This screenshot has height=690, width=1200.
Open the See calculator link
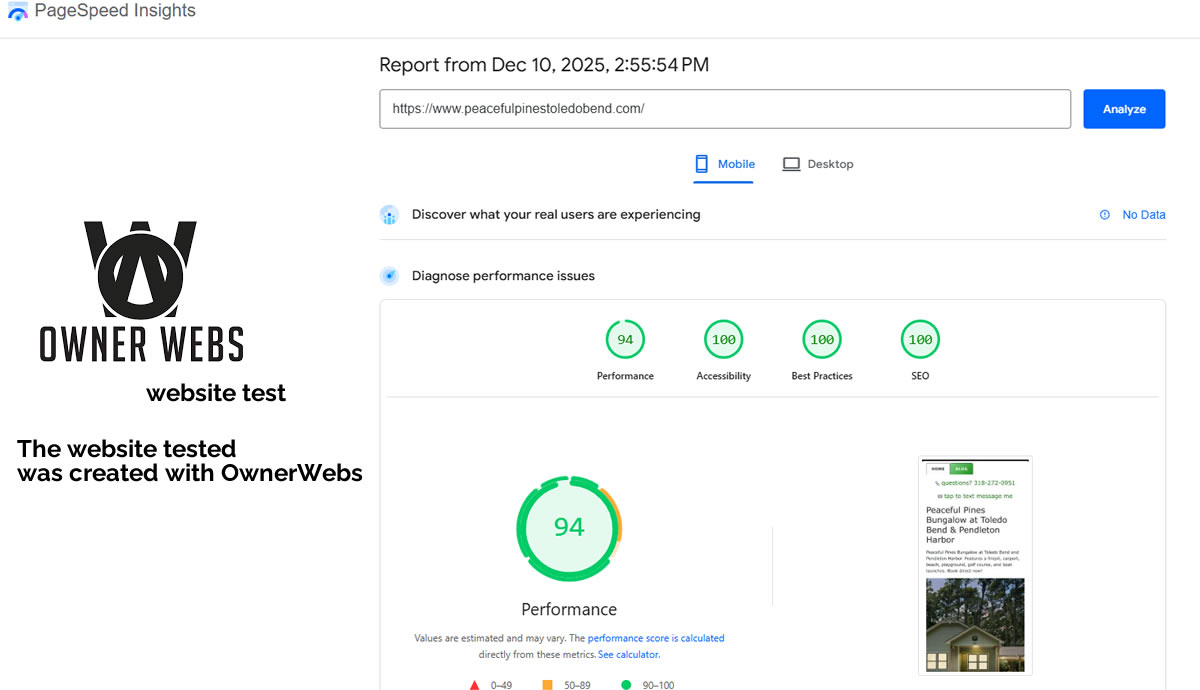pos(628,655)
